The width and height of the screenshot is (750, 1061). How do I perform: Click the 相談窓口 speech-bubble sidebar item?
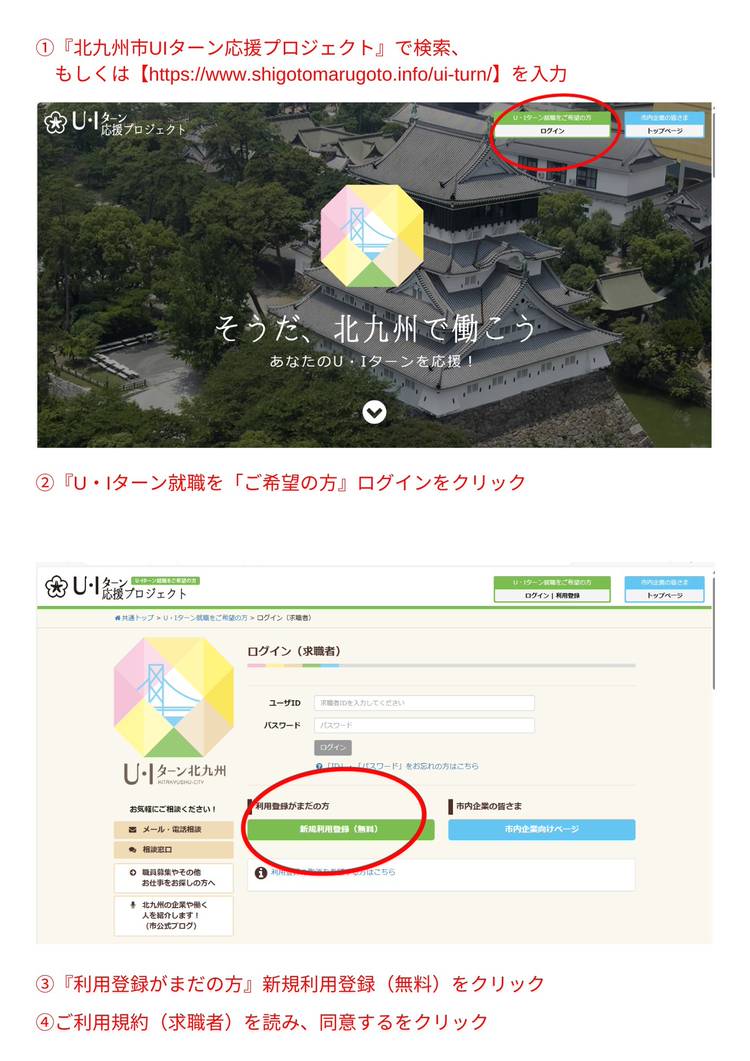click(x=173, y=850)
